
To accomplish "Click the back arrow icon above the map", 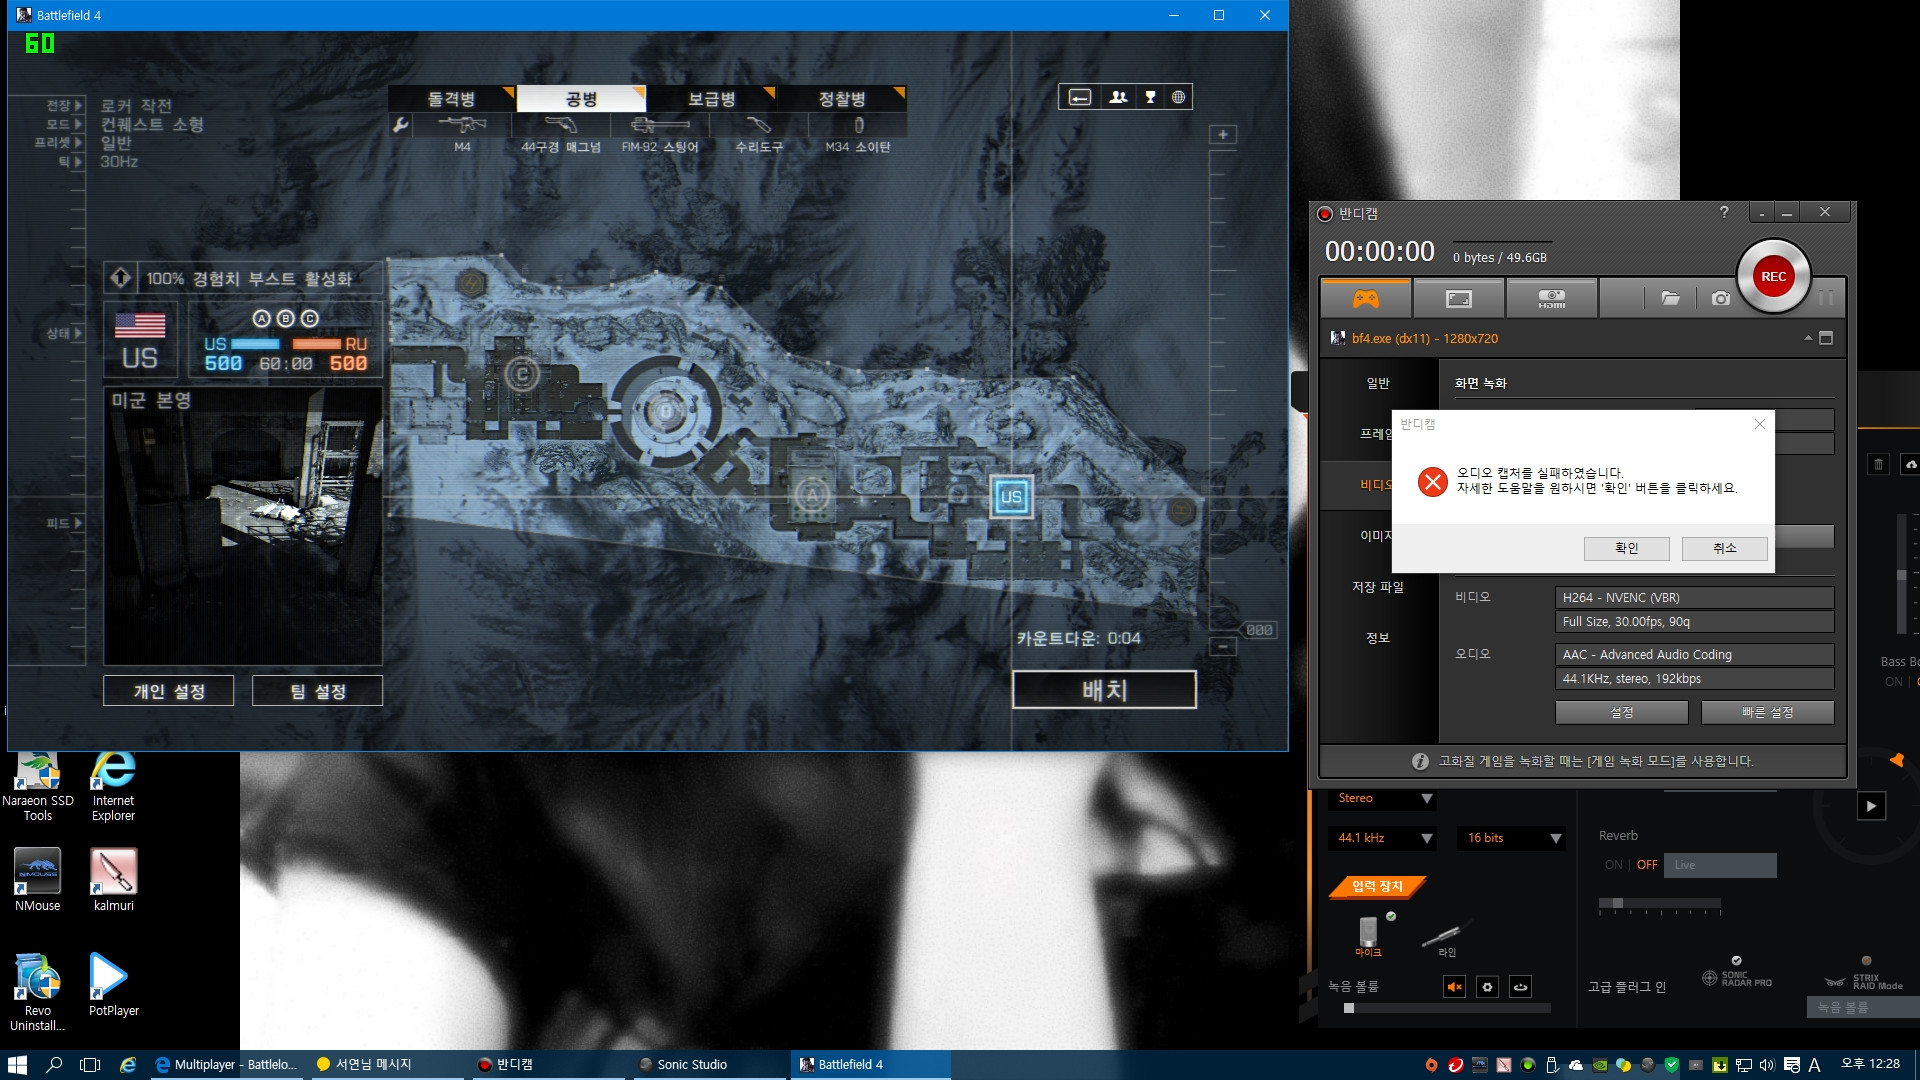I will (x=1080, y=97).
